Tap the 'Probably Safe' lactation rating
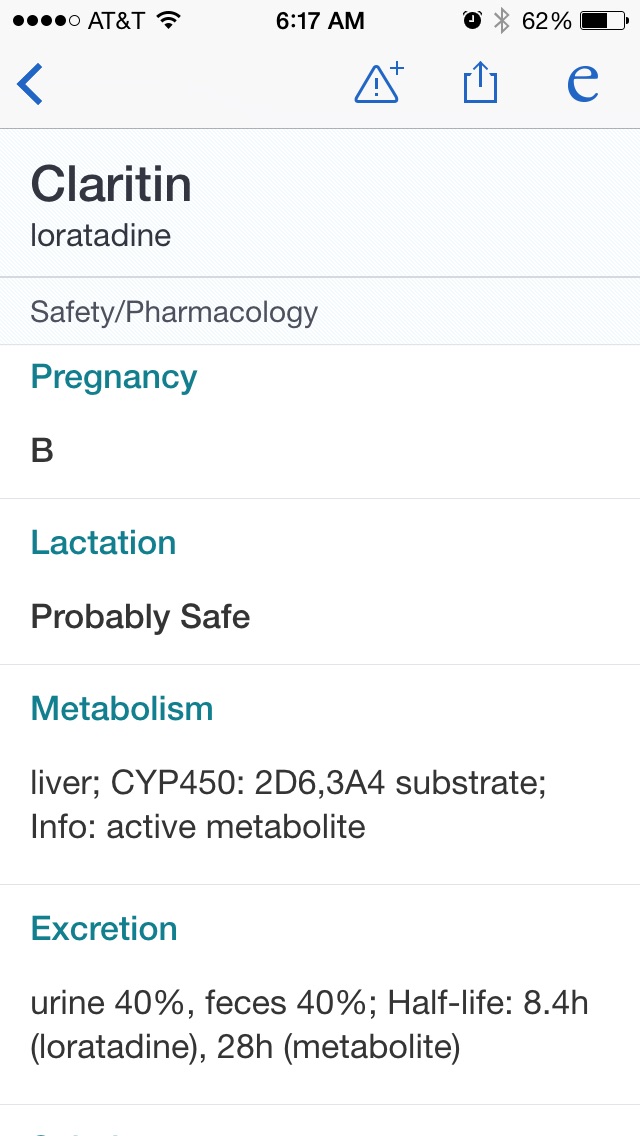Viewport: 640px width, 1136px height. coord(140,616)
